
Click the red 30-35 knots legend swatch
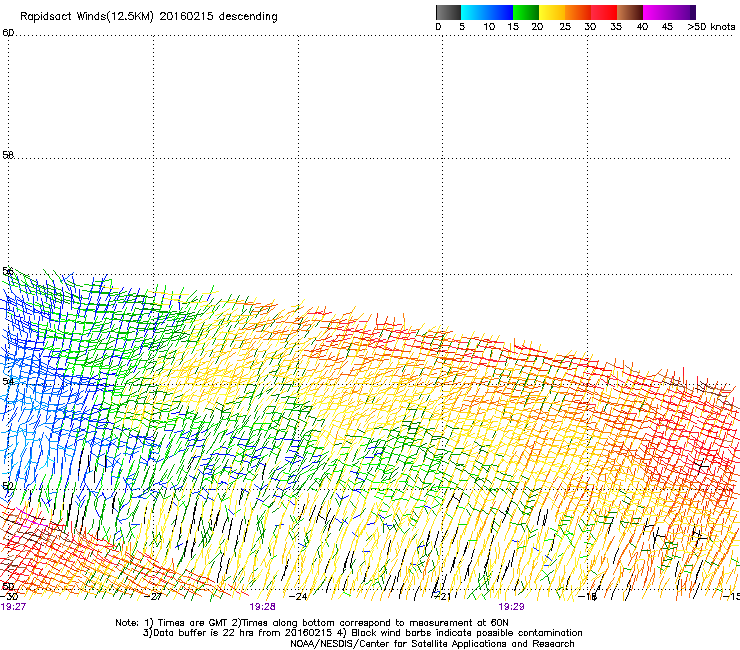[x=604, y=12]
